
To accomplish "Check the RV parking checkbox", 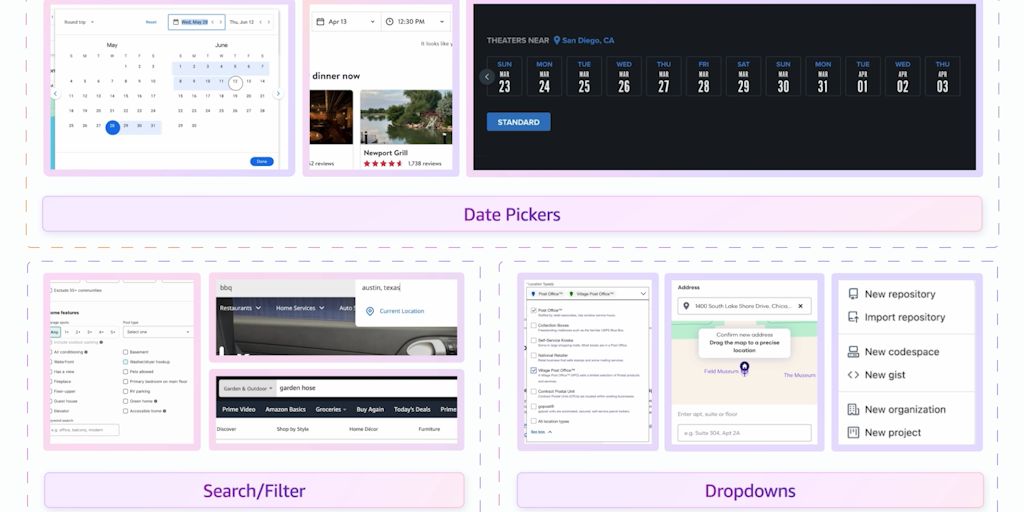I will coord(125,391).
